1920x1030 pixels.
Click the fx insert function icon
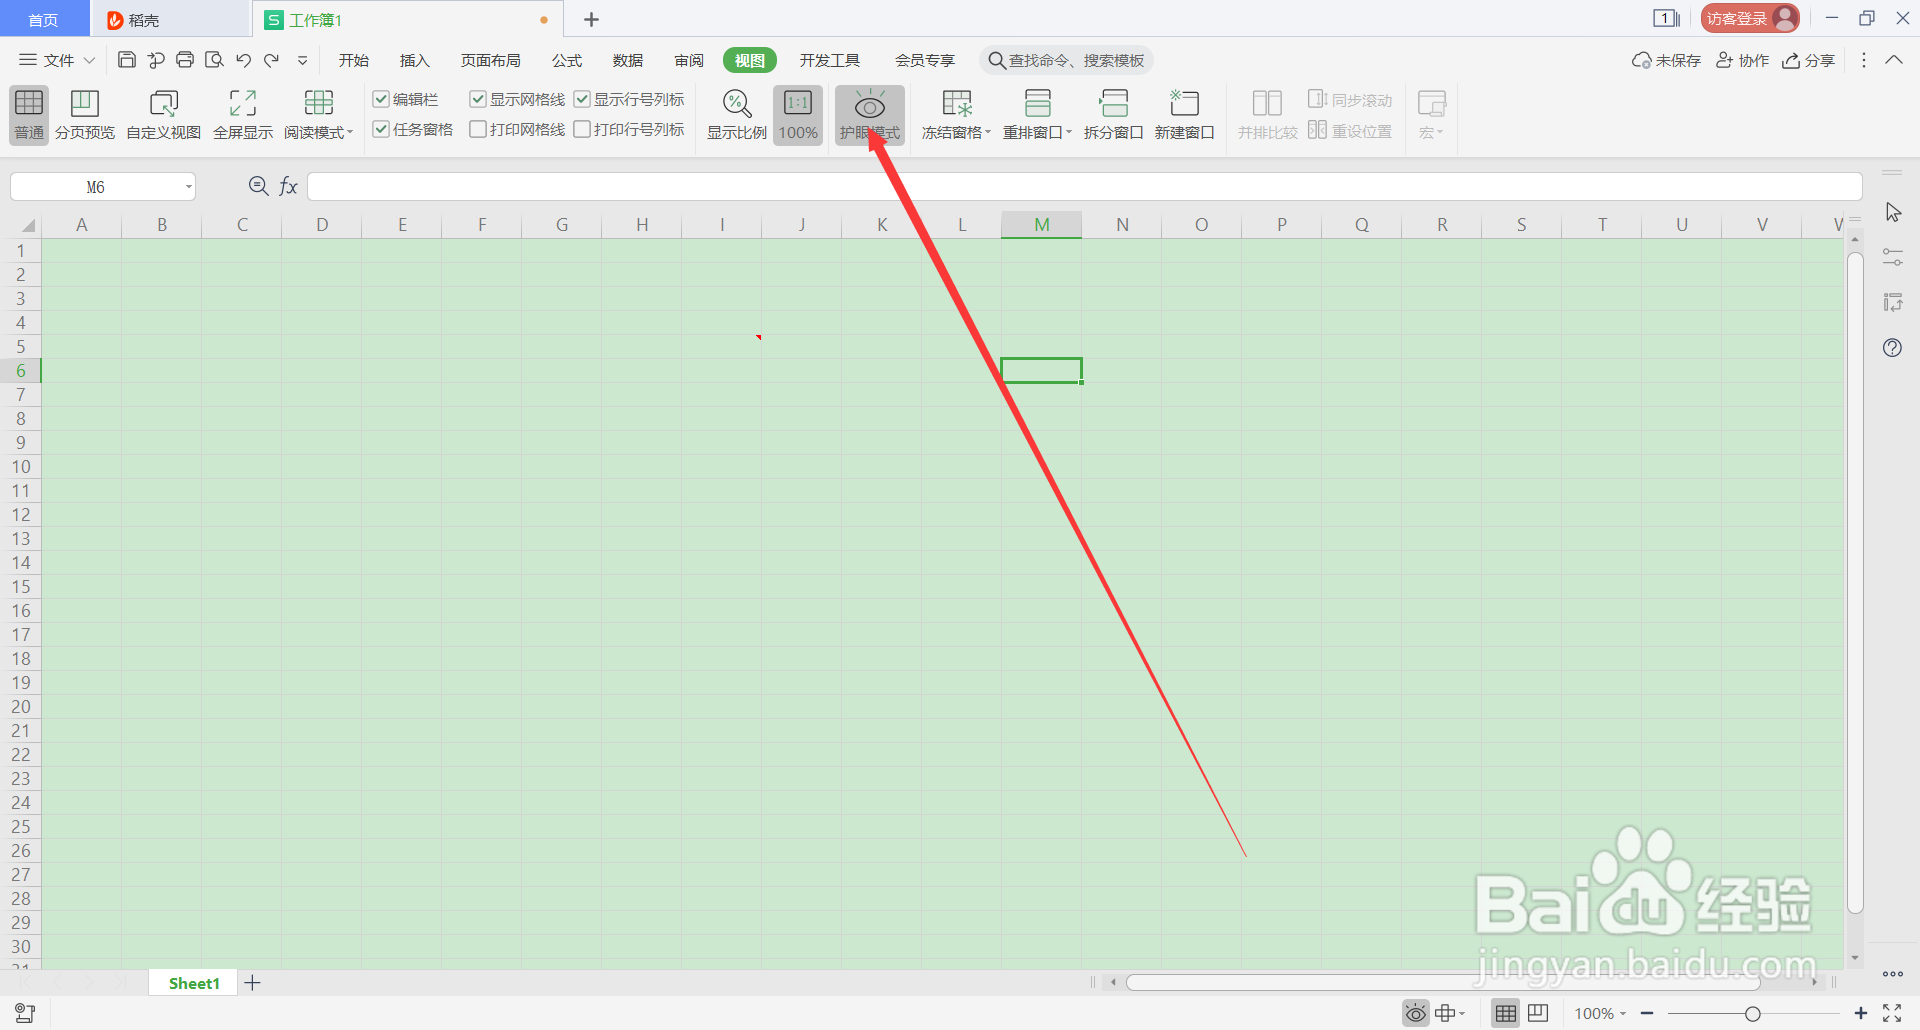(x=288, y=186)
